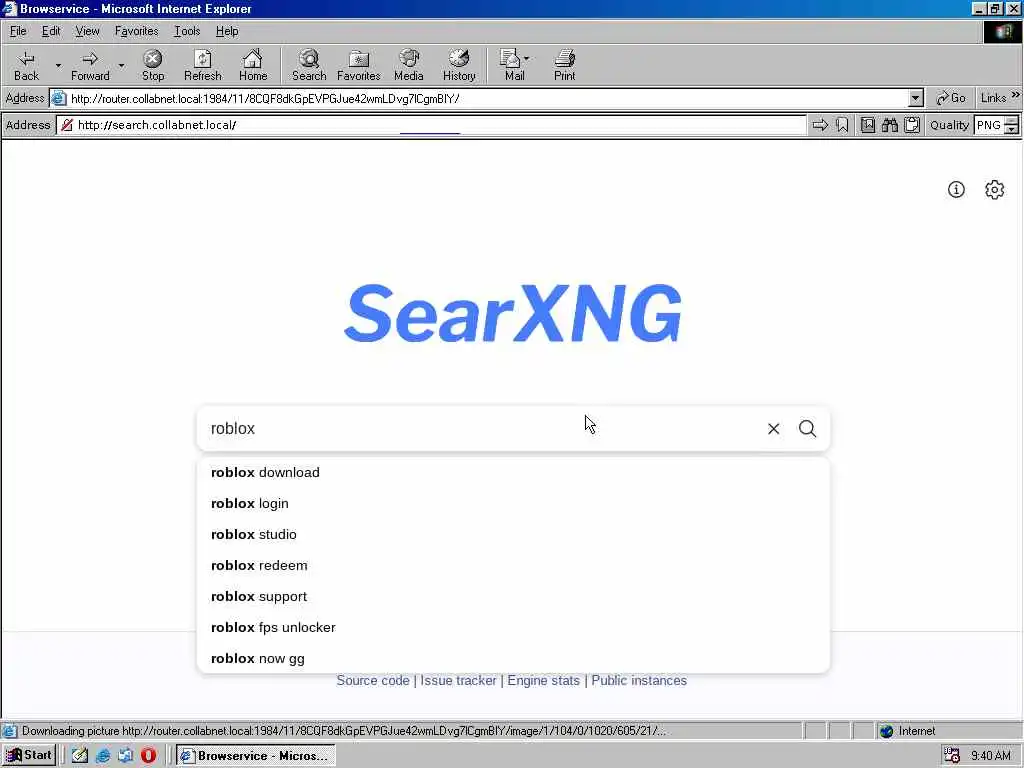Decrease Quality with the down stepper

tap(1012, 129)
